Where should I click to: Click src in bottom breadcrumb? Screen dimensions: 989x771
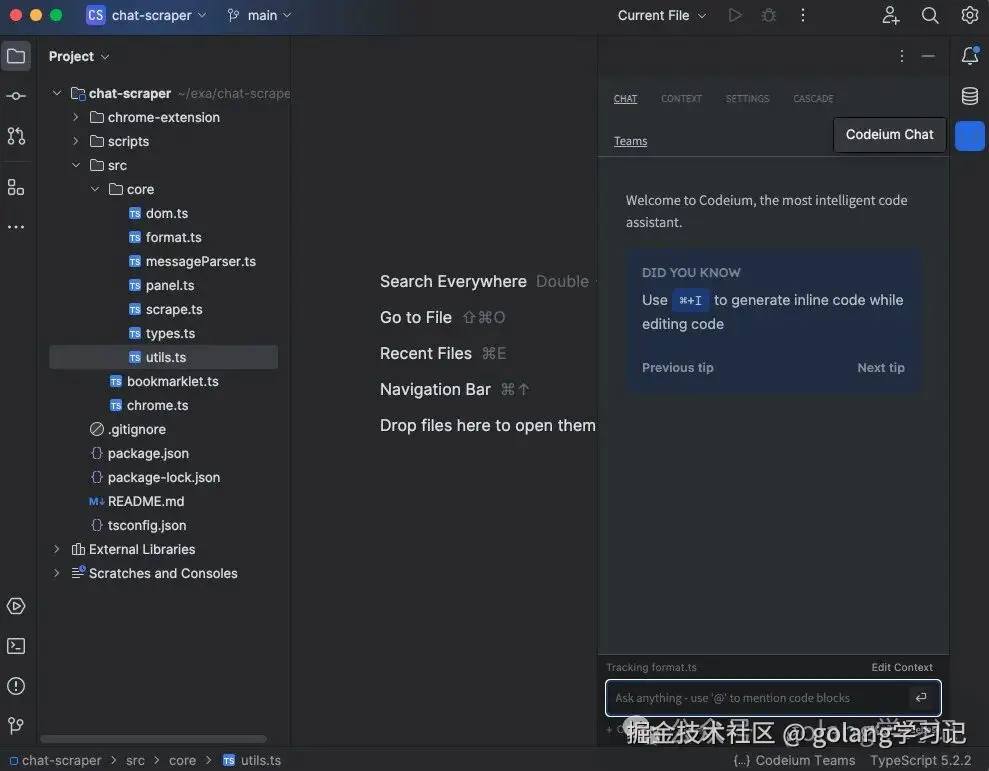(x=135, y=760)
